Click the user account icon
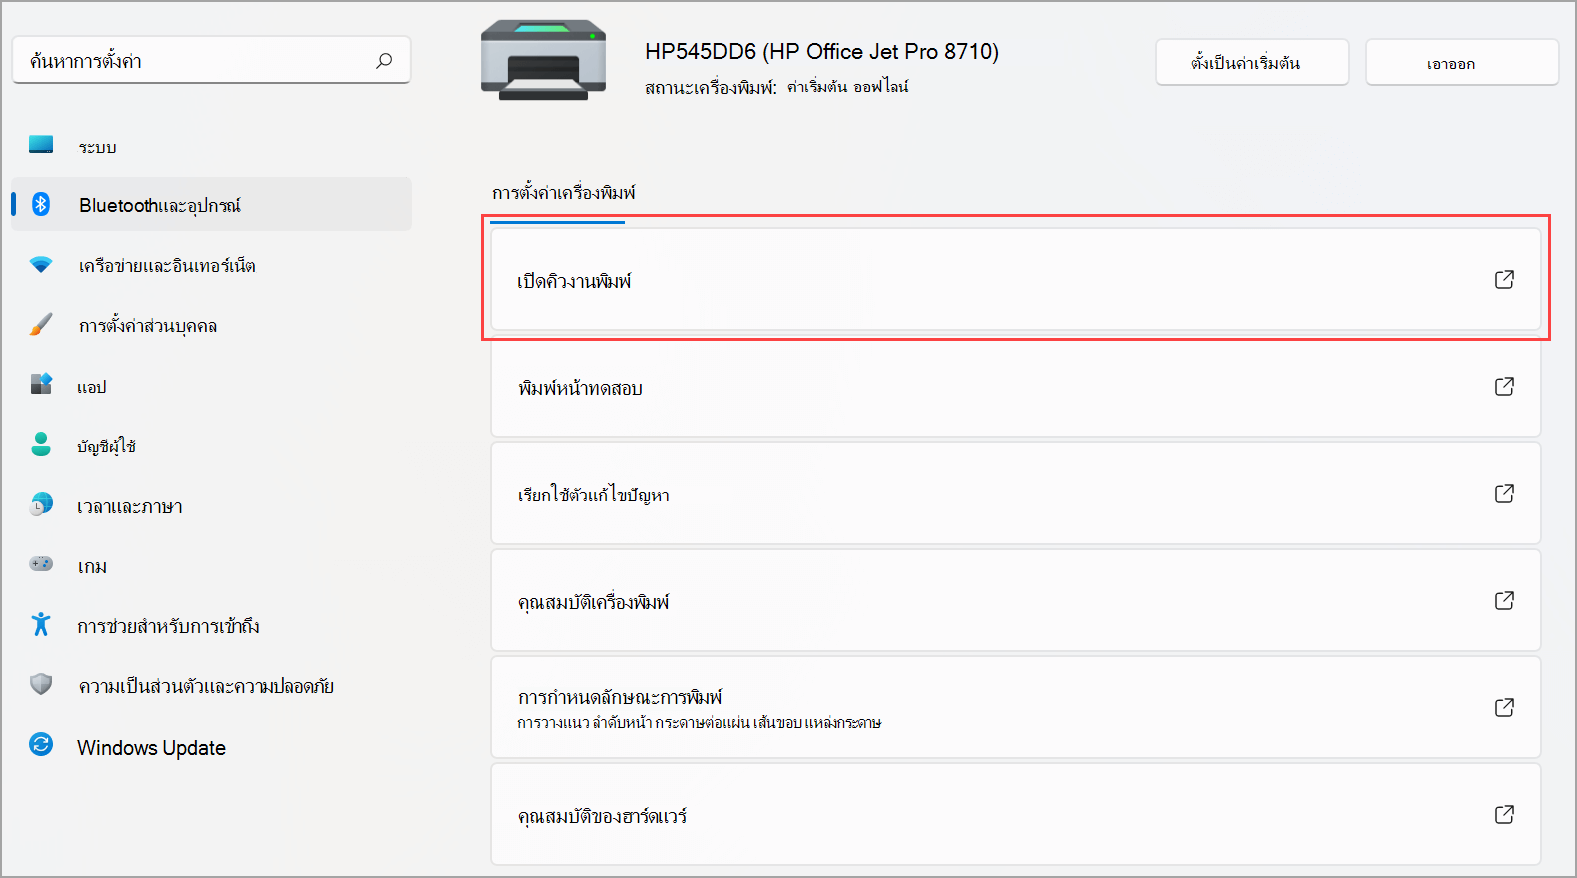Screen dimensions: 1577x878 point(41,444)
